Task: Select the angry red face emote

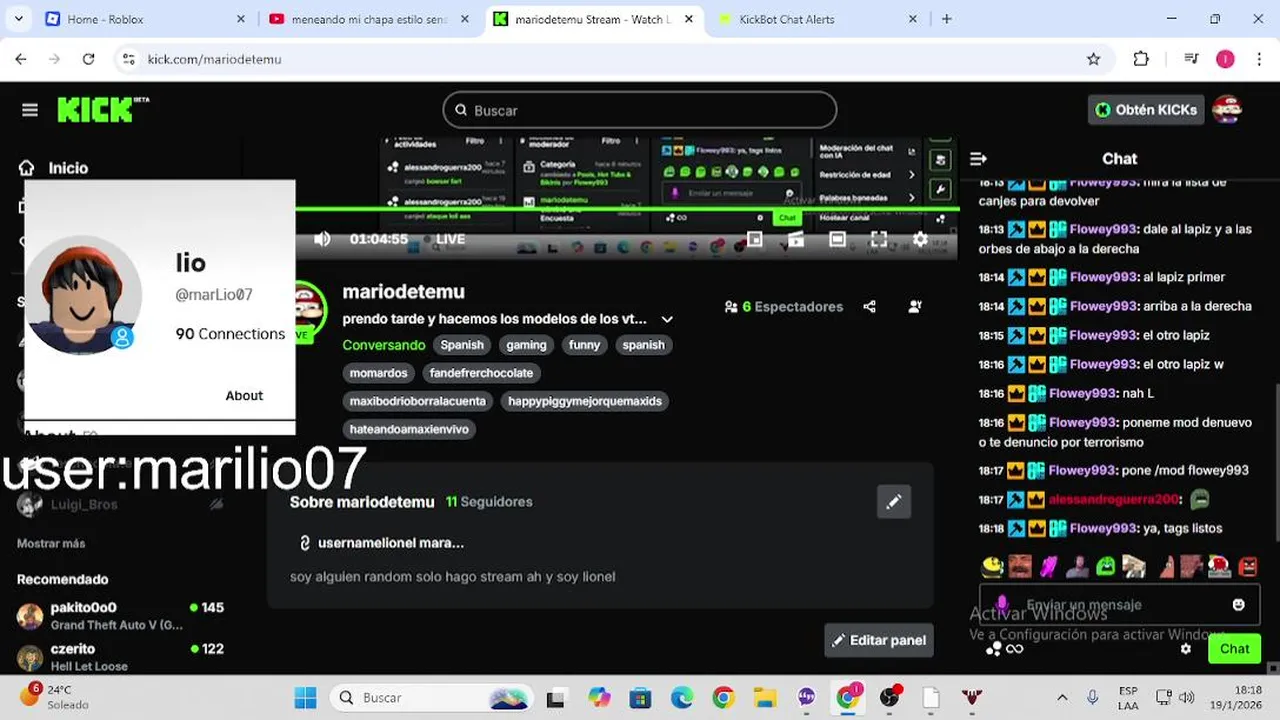Action: (1248, 567)
